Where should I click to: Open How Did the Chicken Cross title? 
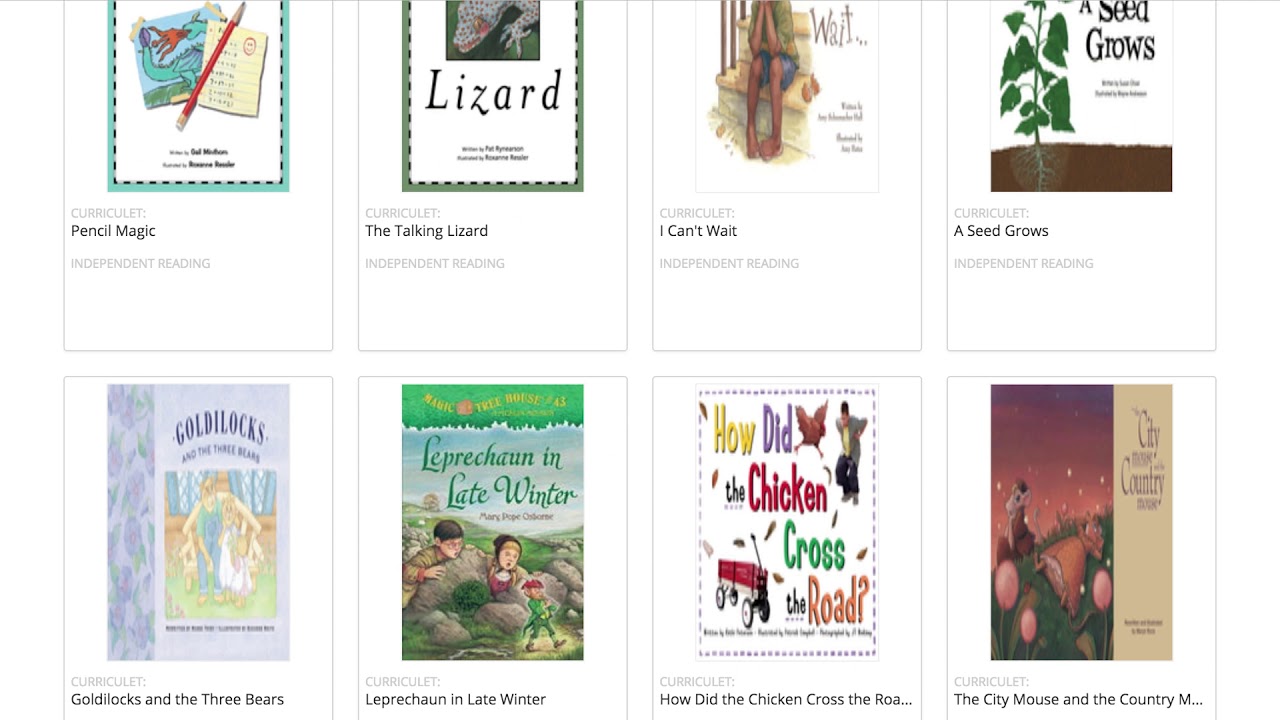pyautogui.click(x=785, y=700)
